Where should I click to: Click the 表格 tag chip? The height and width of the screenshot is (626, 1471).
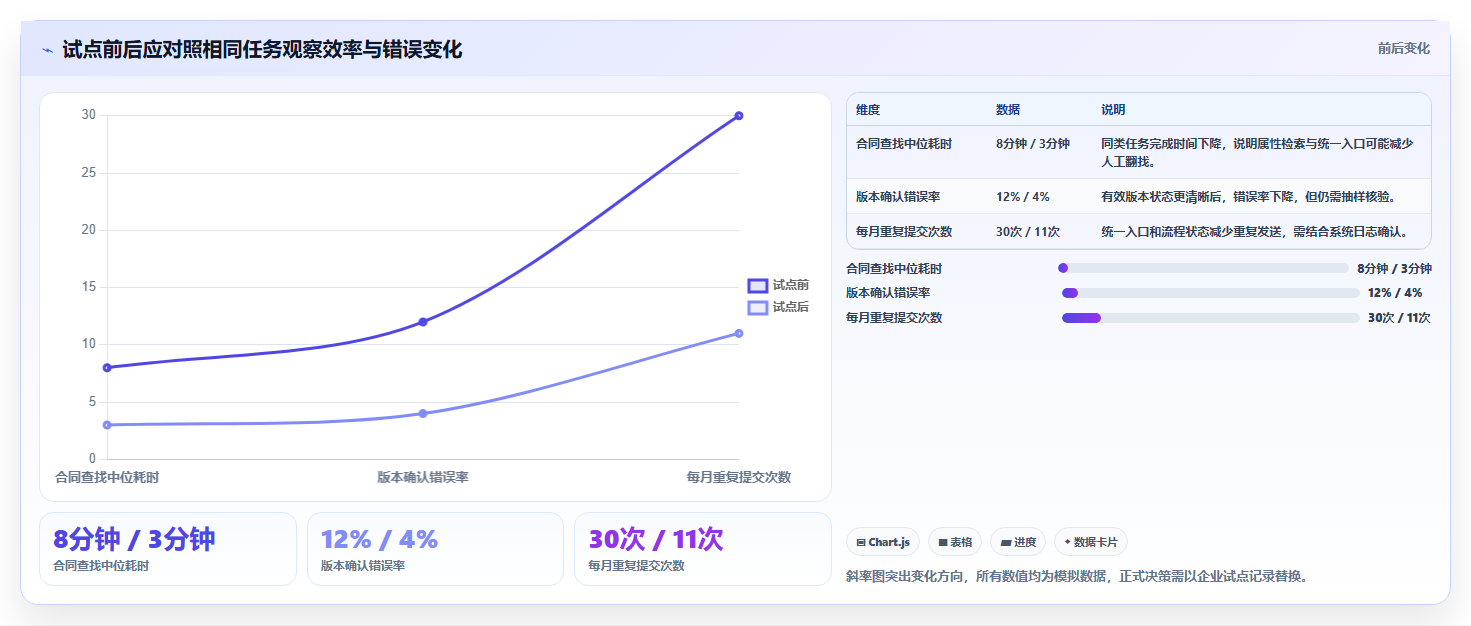[956, 542]
